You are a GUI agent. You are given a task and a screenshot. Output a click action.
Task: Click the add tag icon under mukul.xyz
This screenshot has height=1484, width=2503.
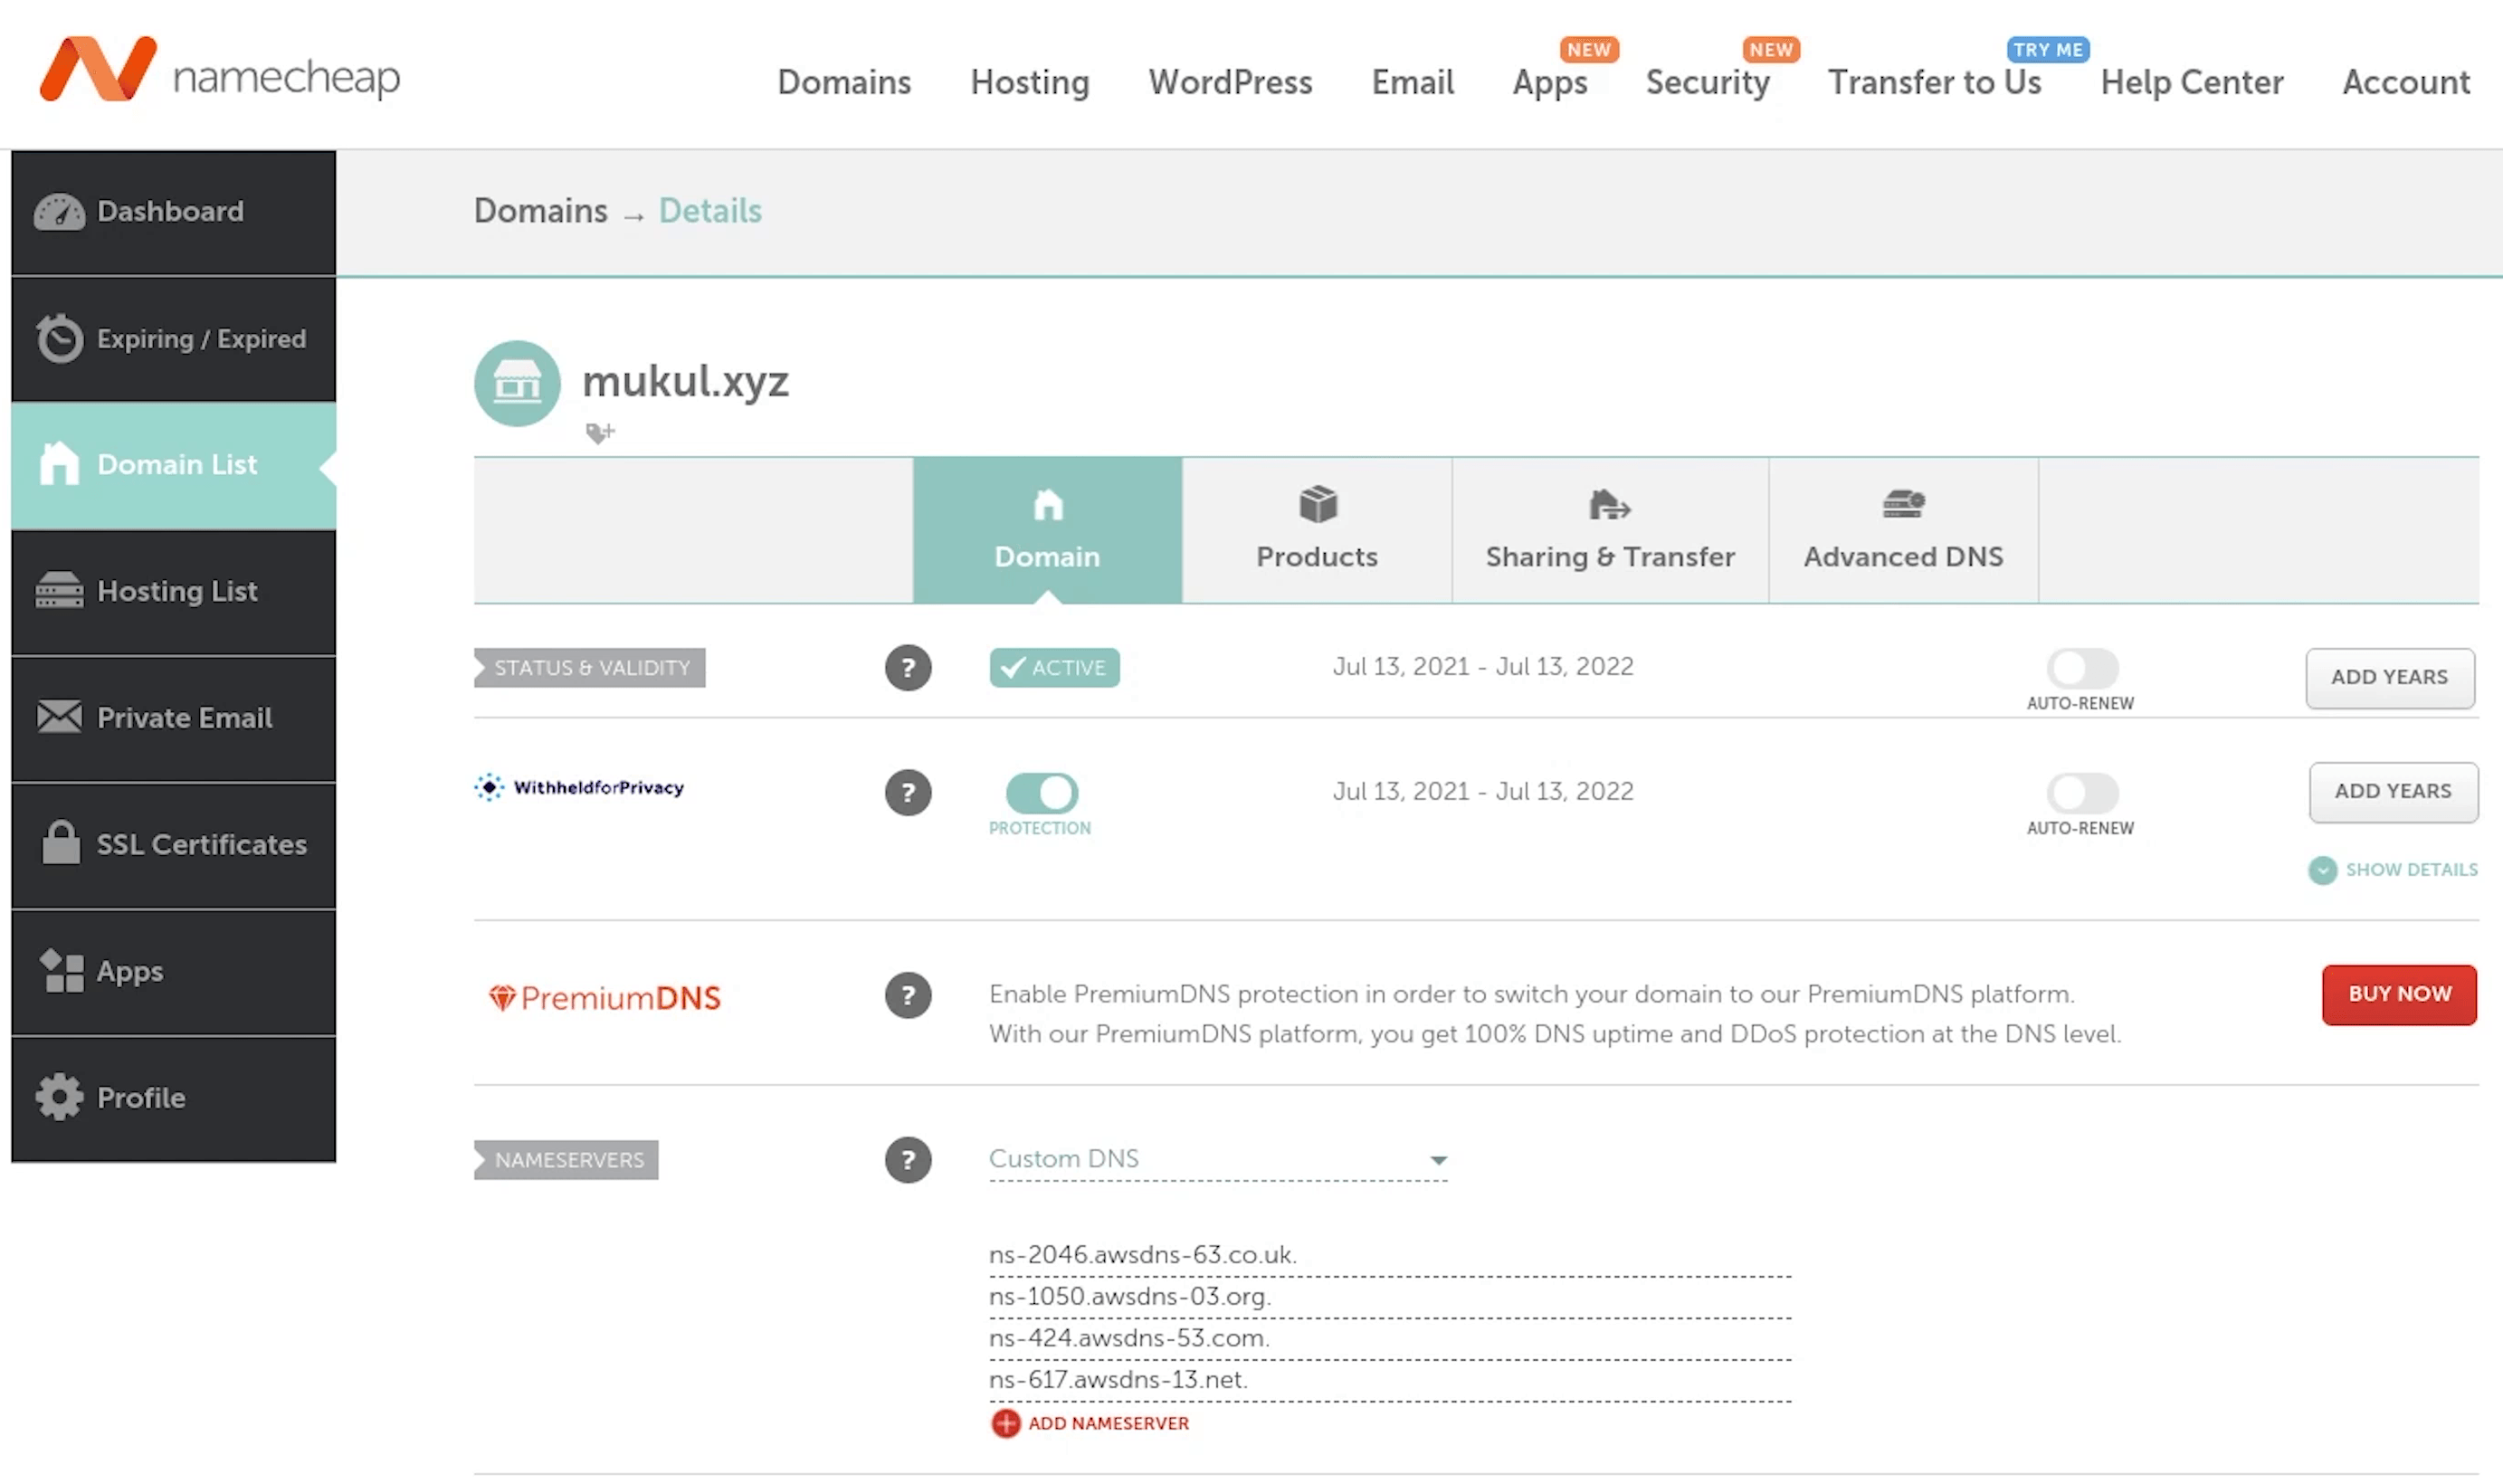point(600,432)
